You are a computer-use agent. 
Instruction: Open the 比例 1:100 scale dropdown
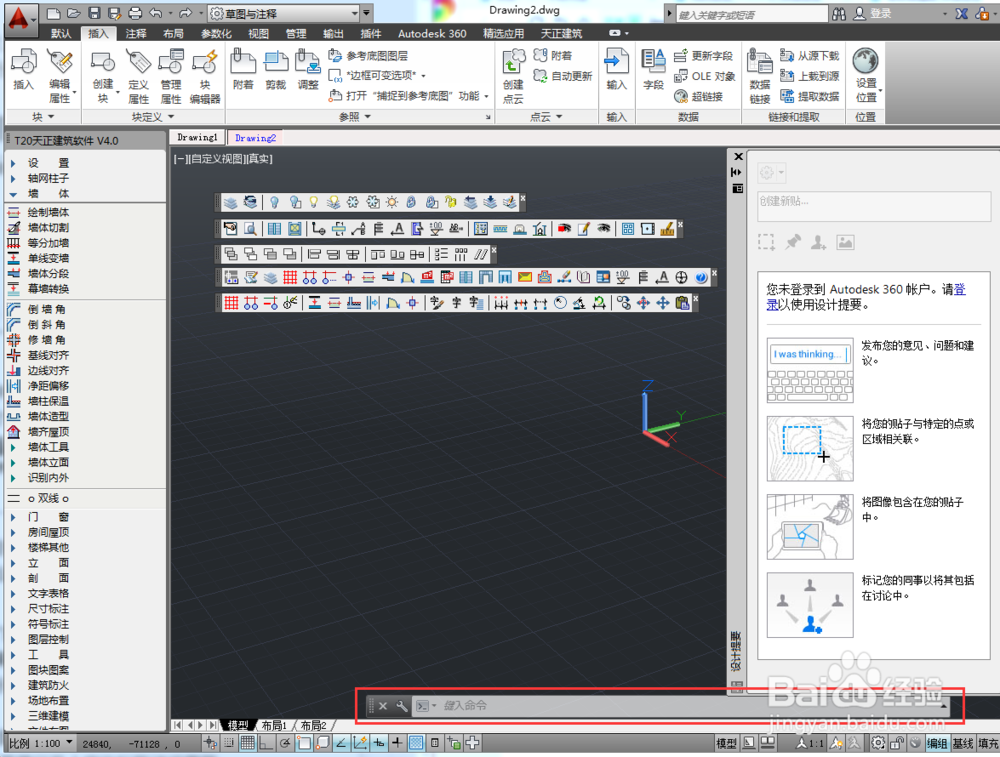coord(40,743)
